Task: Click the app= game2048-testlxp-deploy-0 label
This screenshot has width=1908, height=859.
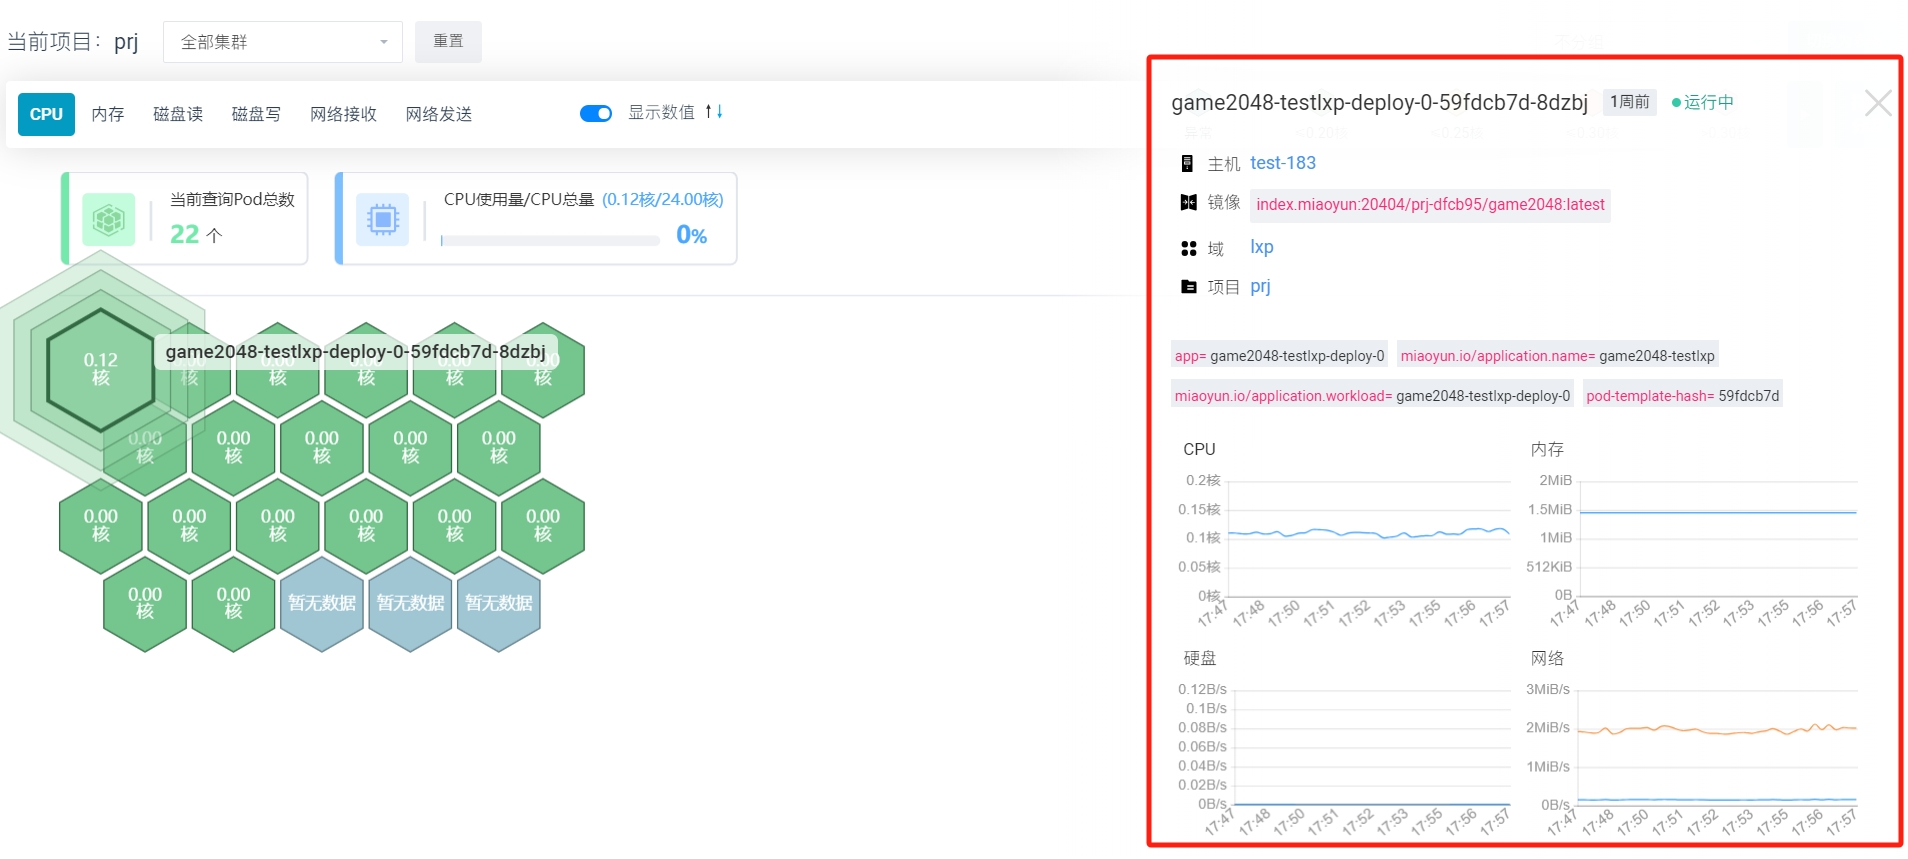Action: click(x=1280, y=356)
